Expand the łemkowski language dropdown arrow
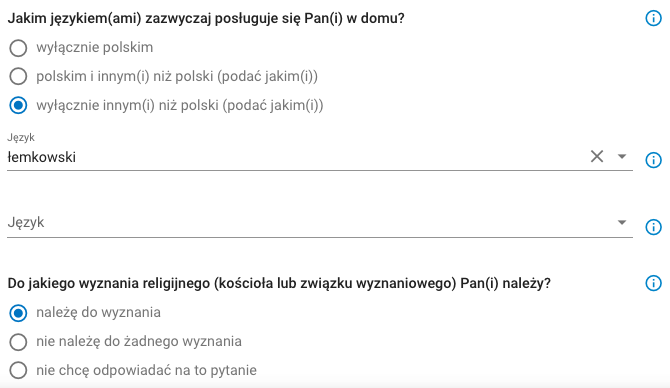Viewport: 670px width, 388px height. [x=622, y=157]
